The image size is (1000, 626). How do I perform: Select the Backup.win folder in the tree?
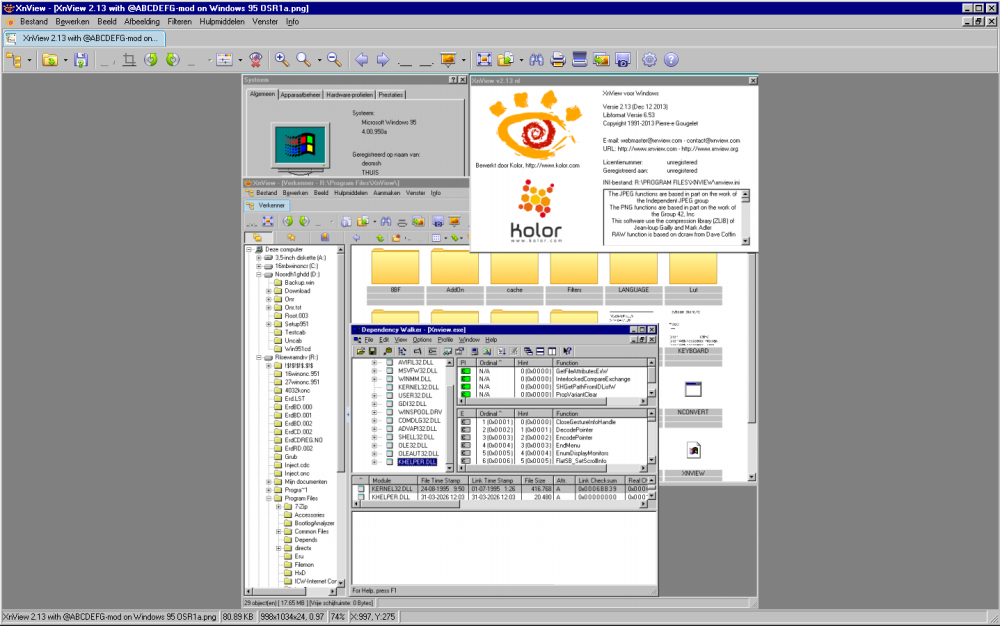(298, 282)
